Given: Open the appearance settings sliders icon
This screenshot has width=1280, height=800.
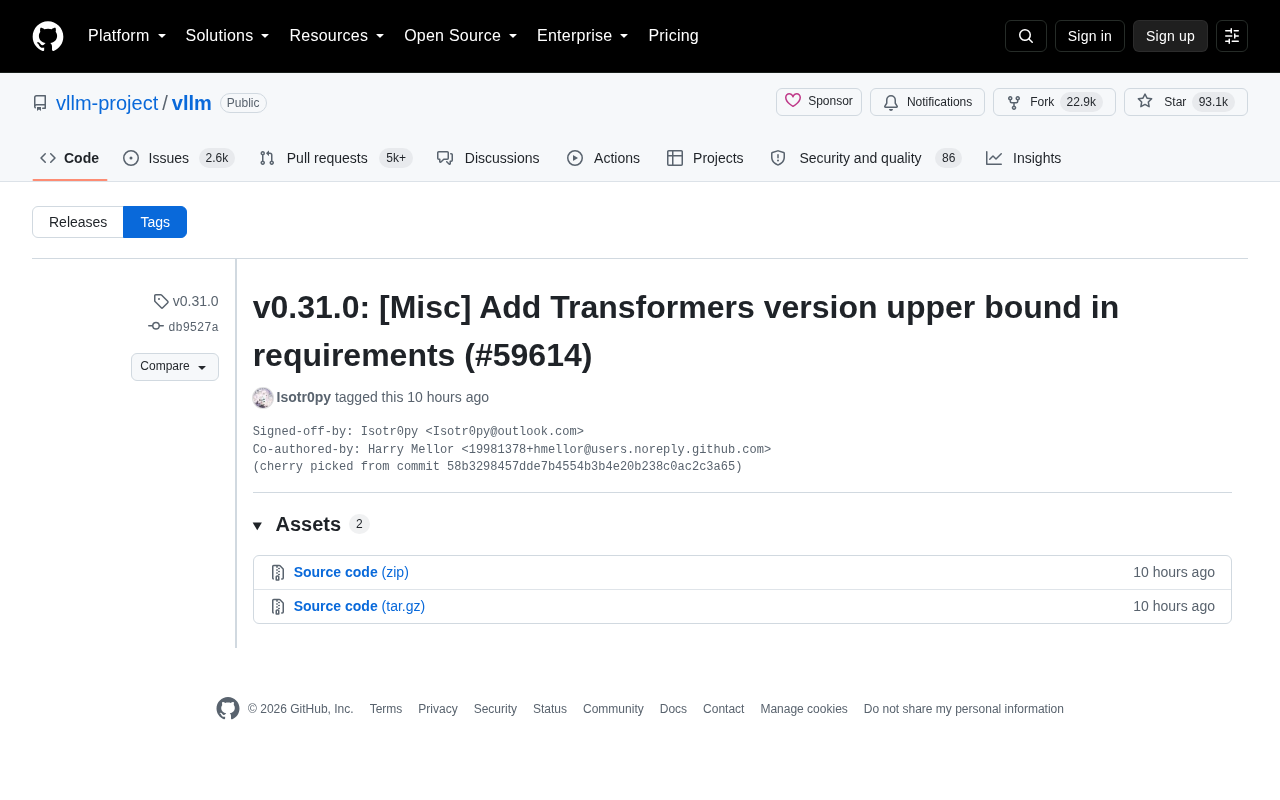Looking at the screenshot, I should (x=1232, y=36).
